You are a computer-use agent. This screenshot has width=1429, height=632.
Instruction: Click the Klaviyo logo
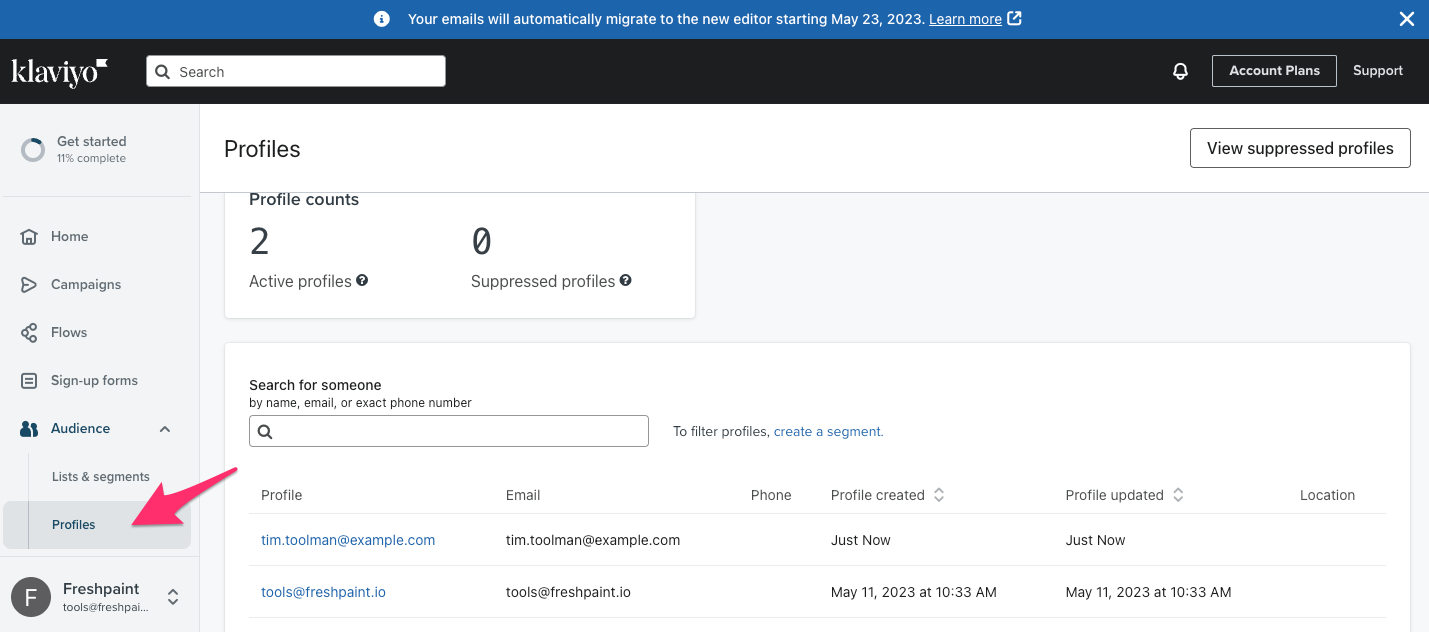(59, 71)
